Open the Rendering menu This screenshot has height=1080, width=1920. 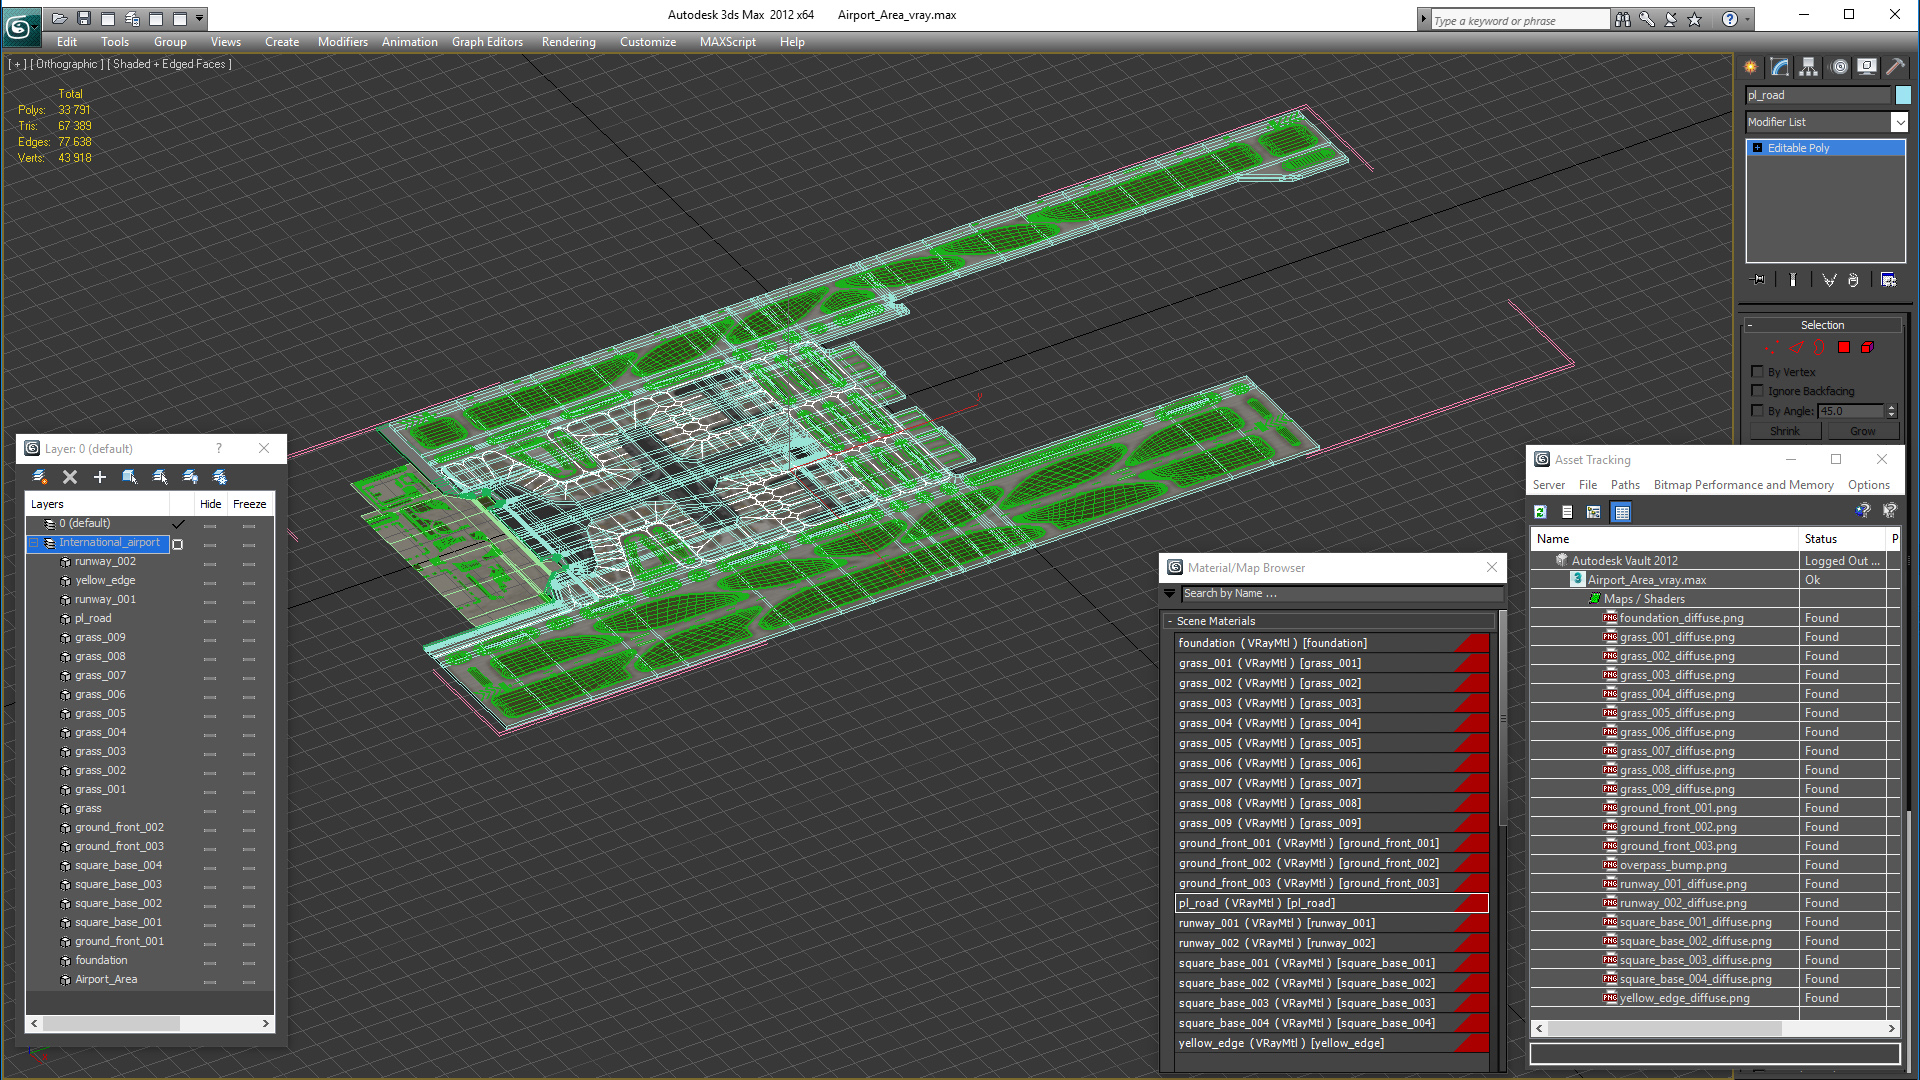(569, 42)
